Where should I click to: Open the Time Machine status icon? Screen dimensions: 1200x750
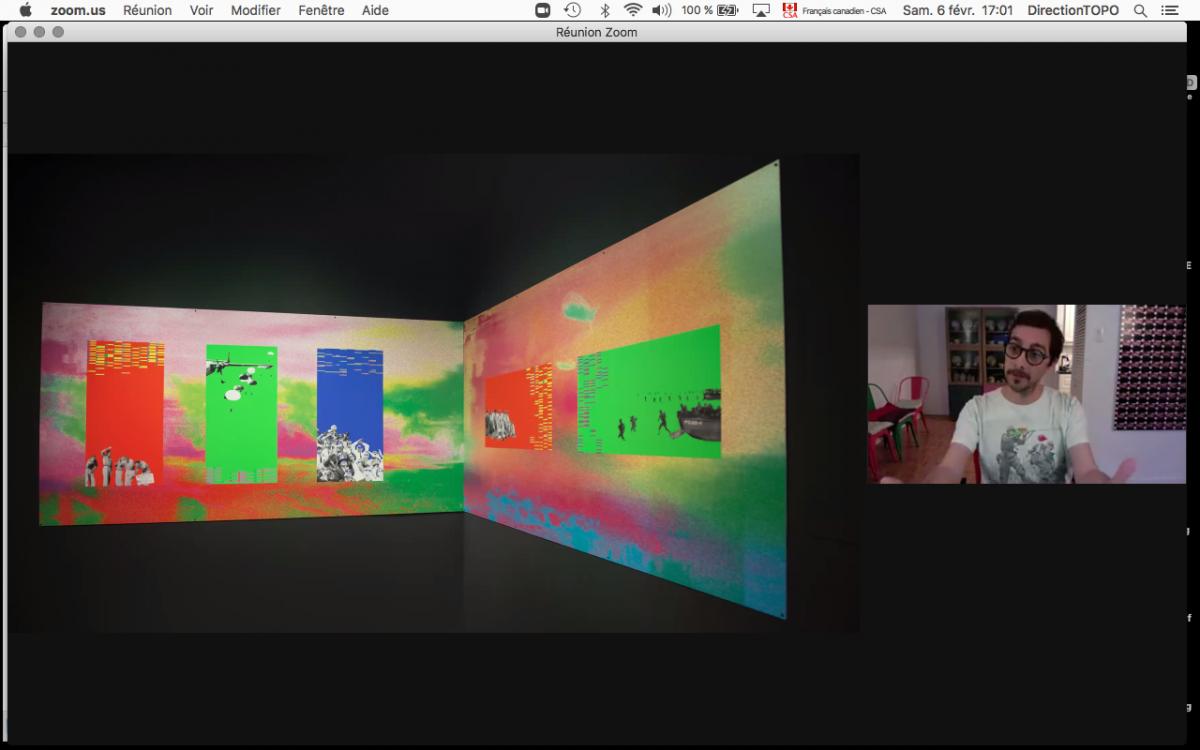[572, 10]
